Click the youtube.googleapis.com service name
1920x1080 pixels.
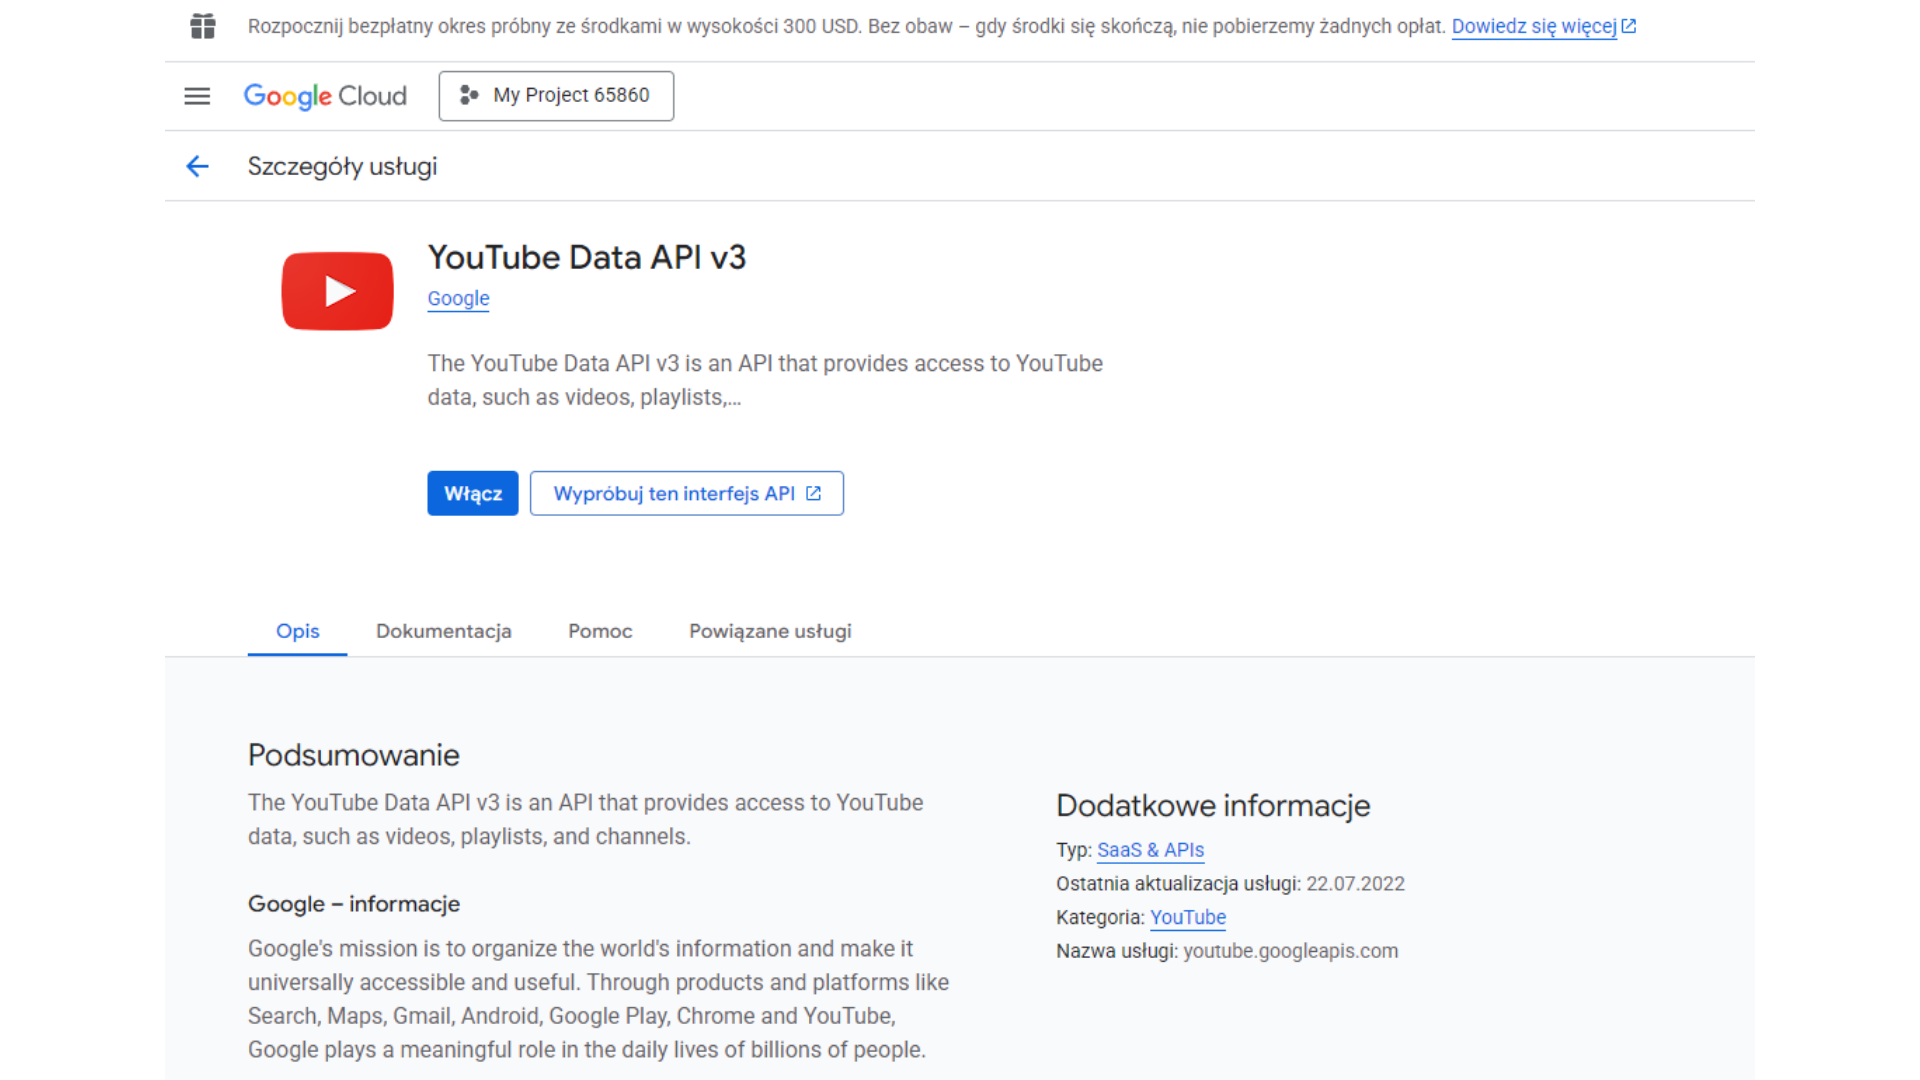1291,951
